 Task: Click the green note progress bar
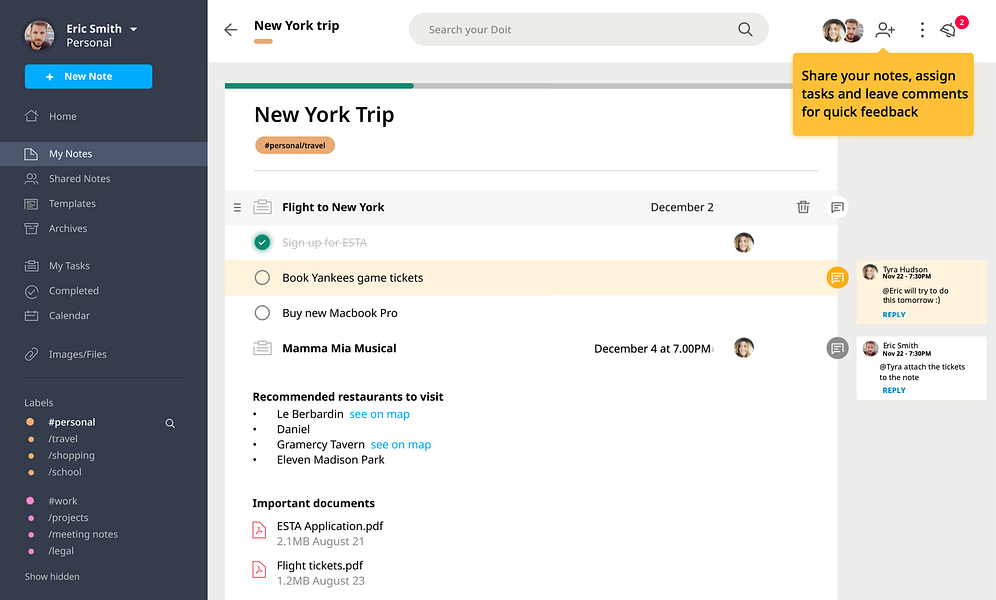(319, 86)
